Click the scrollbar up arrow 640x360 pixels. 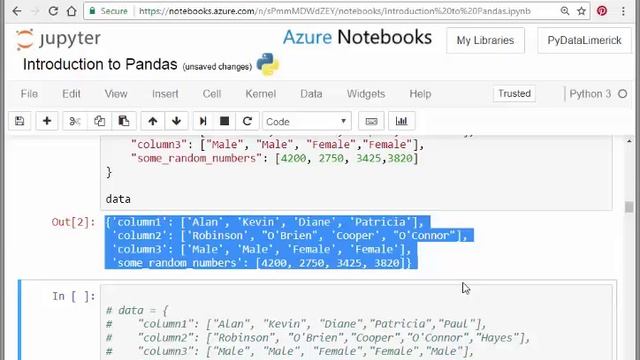[x=629, y=141]
